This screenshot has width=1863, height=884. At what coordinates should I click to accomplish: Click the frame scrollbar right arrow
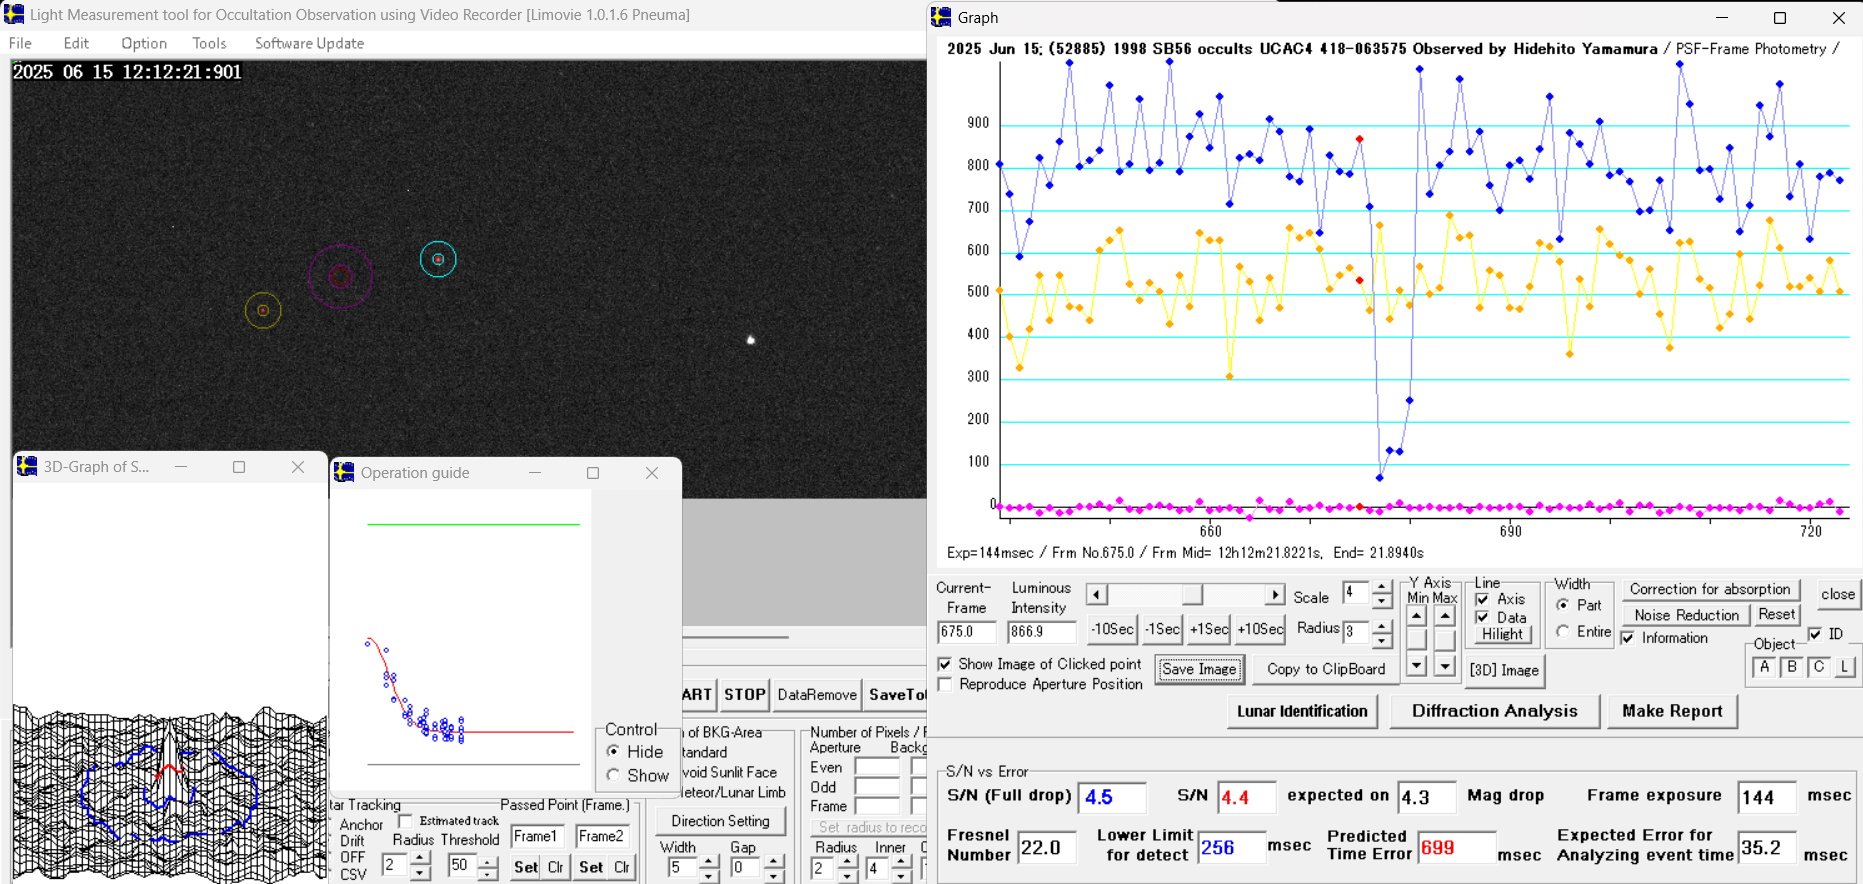click(x=1274, y=595)
